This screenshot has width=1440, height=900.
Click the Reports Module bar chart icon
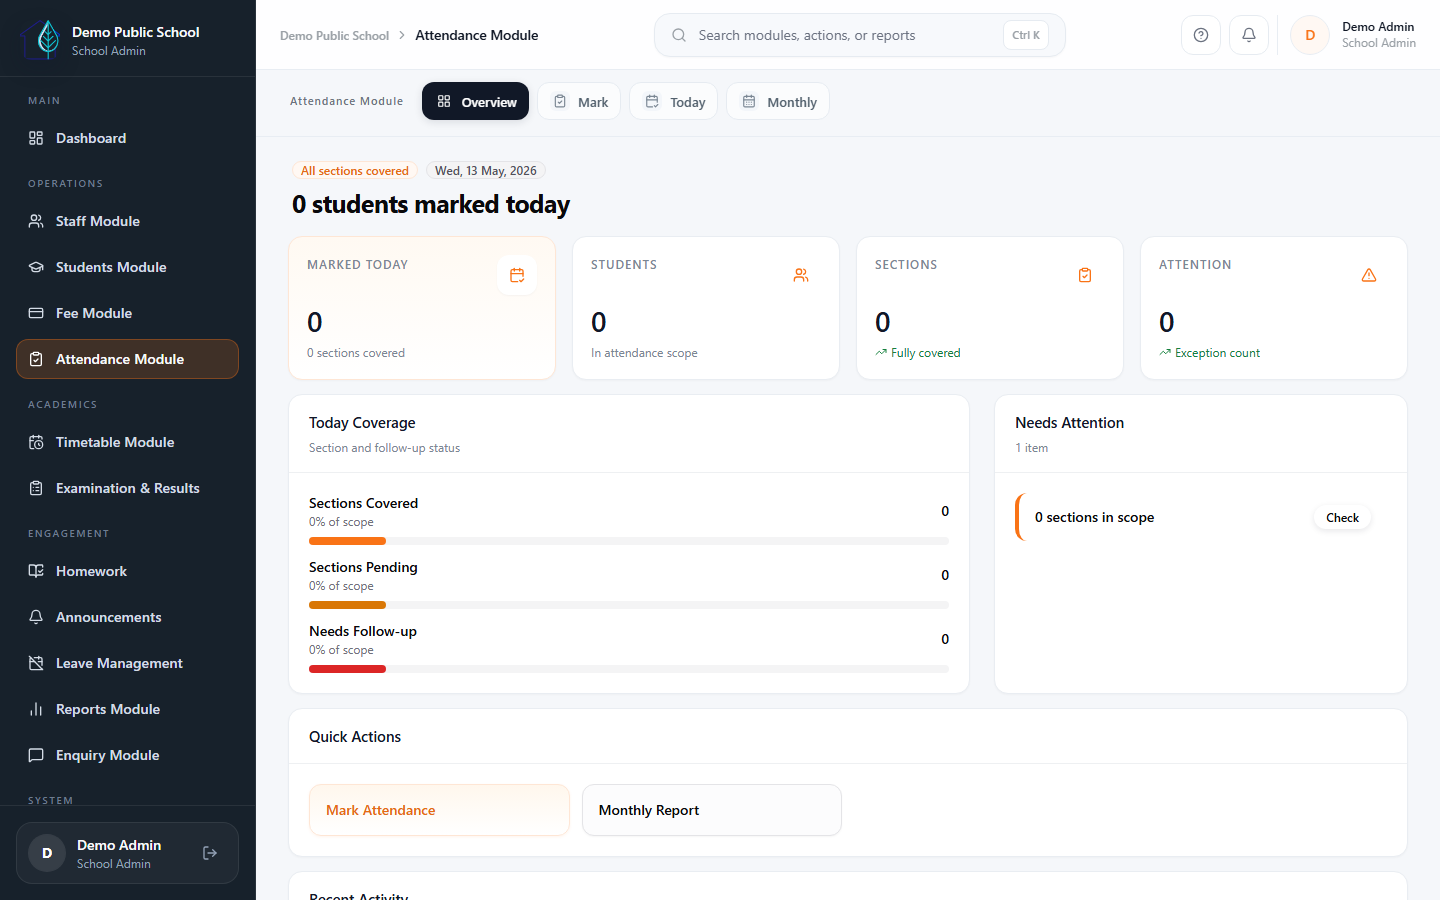(x=36, y=709)
